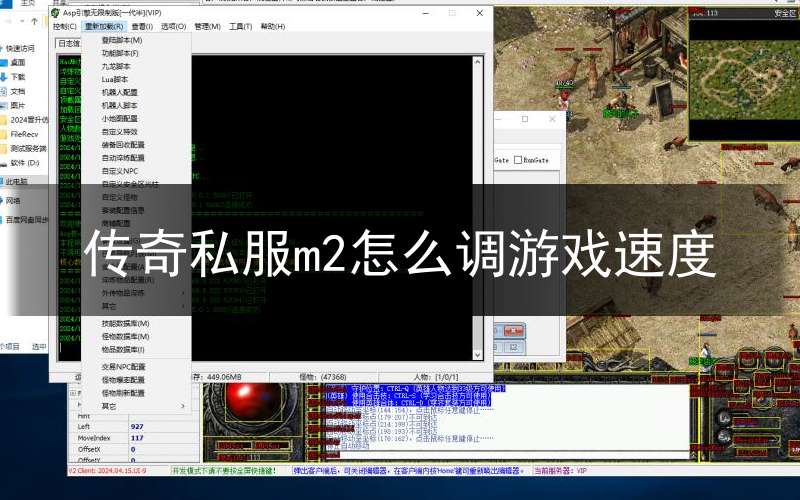Screen dimensions: 800x500
Task: Open the 查看(I) menu
Action: pyautogui.click(x=142, y=27)
